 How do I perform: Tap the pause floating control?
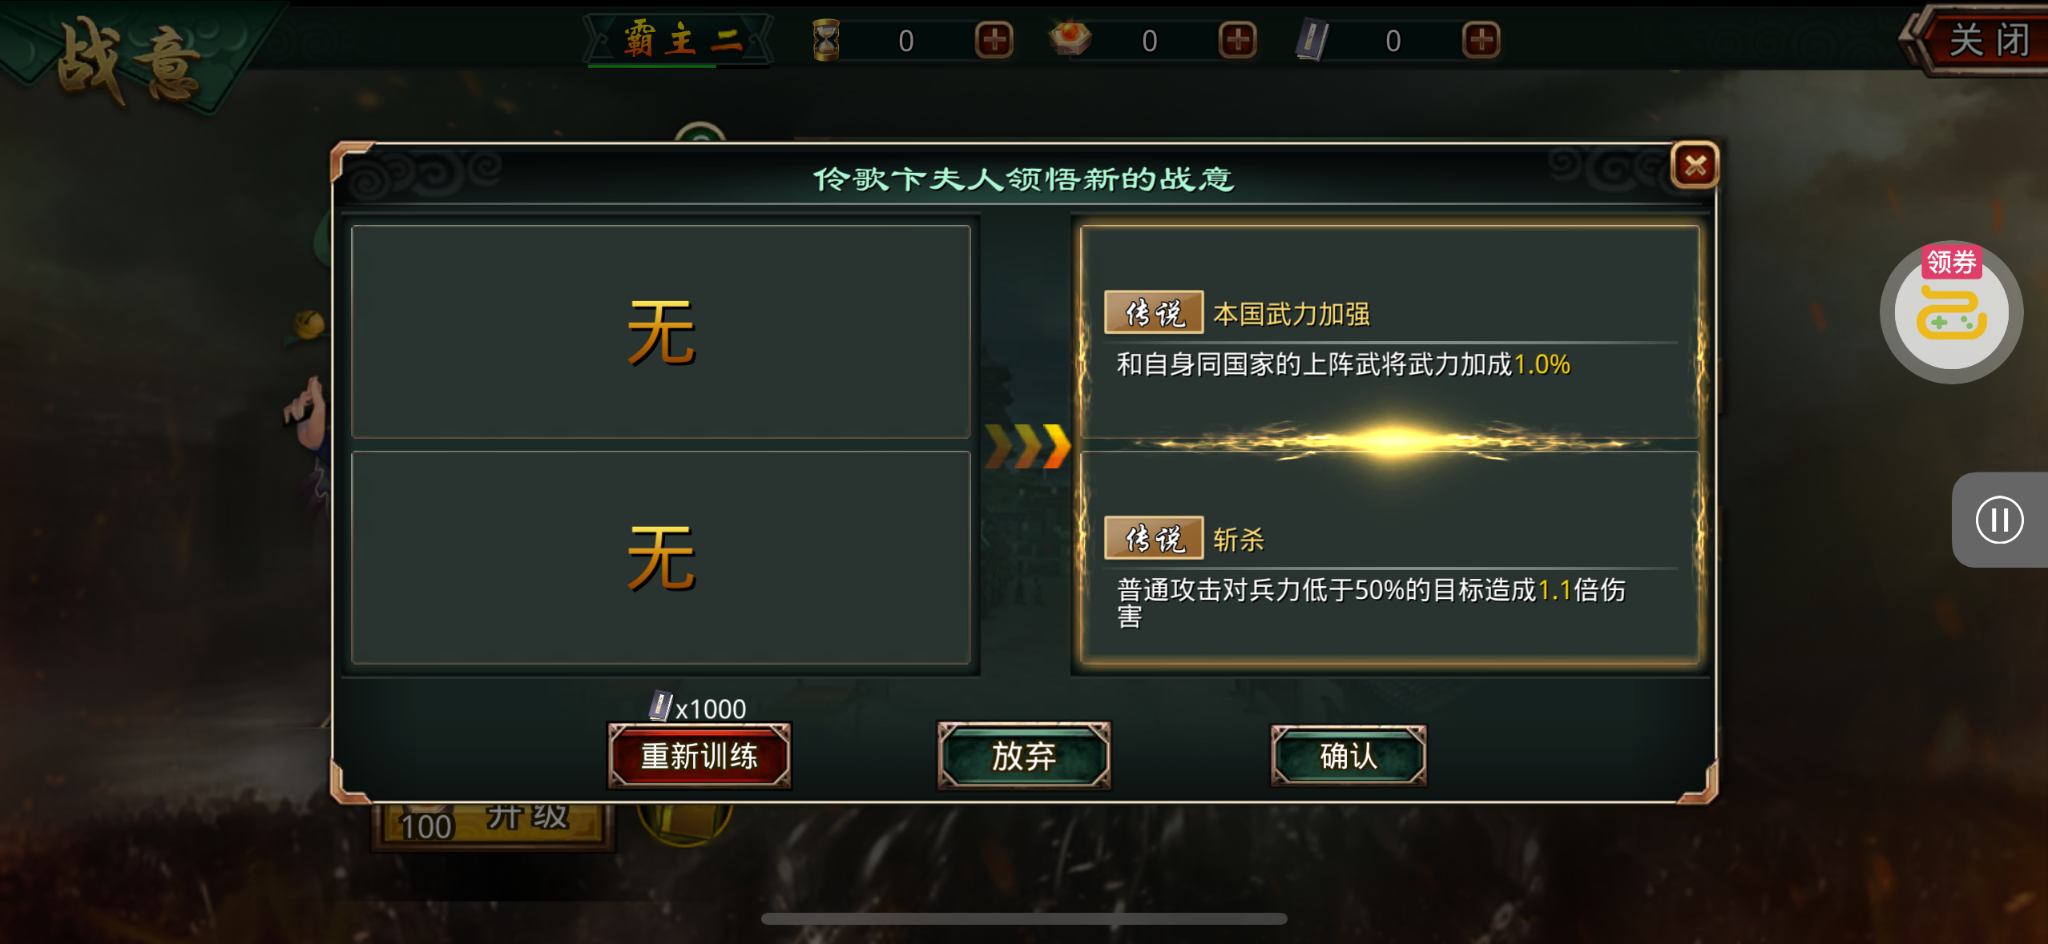tap(2000, 520)
